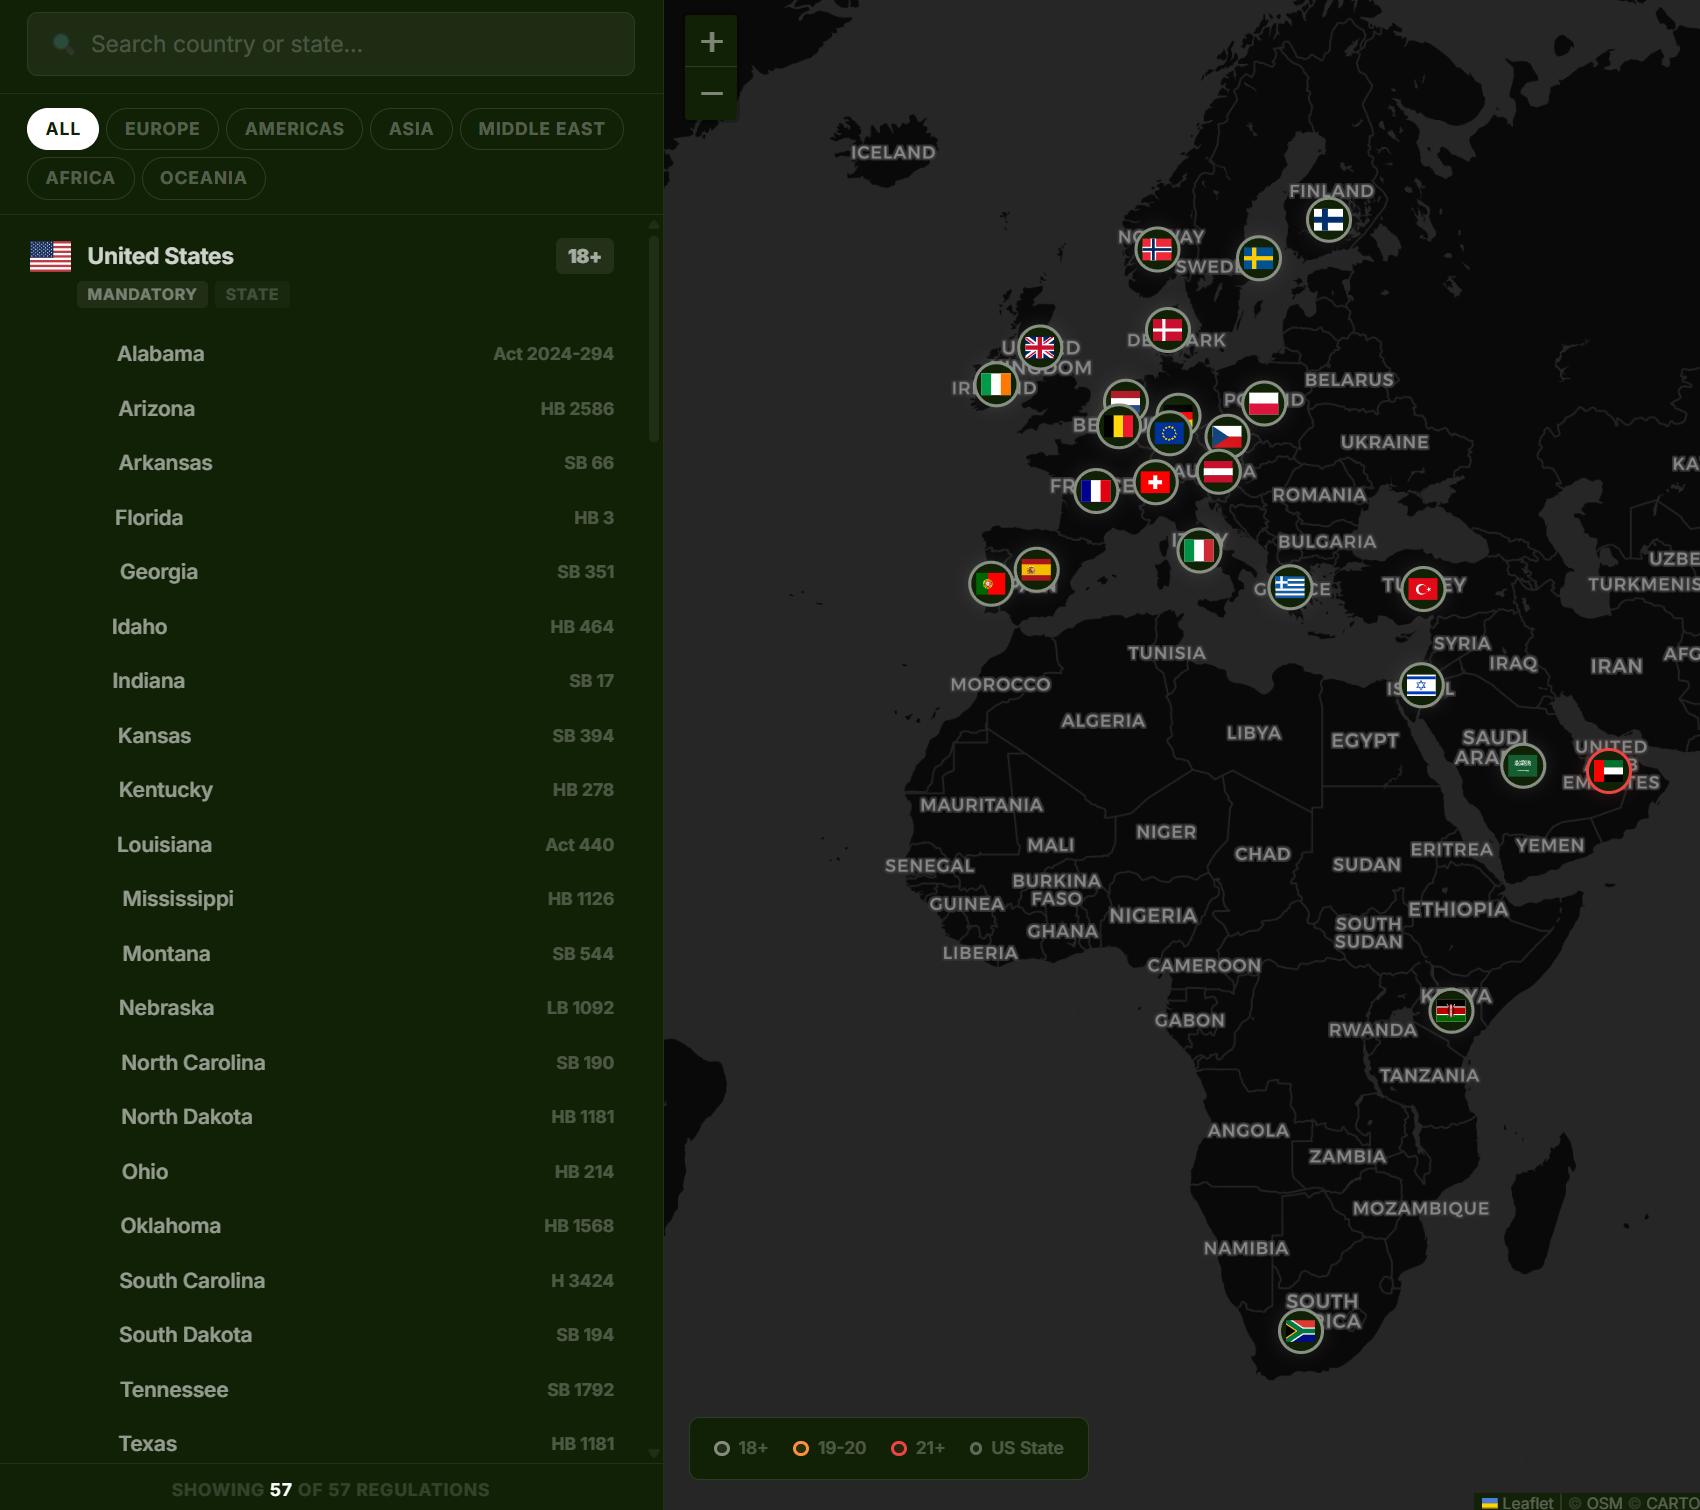Open the OSM attribution link
The height and width of the screenshot is (1510, 1700).
[1604, 1502]
